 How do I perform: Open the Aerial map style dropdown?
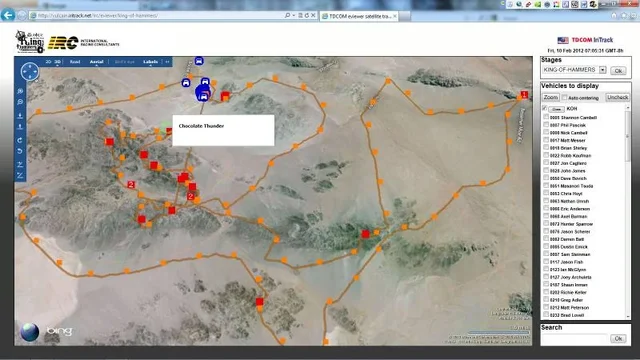coord(97,62)
